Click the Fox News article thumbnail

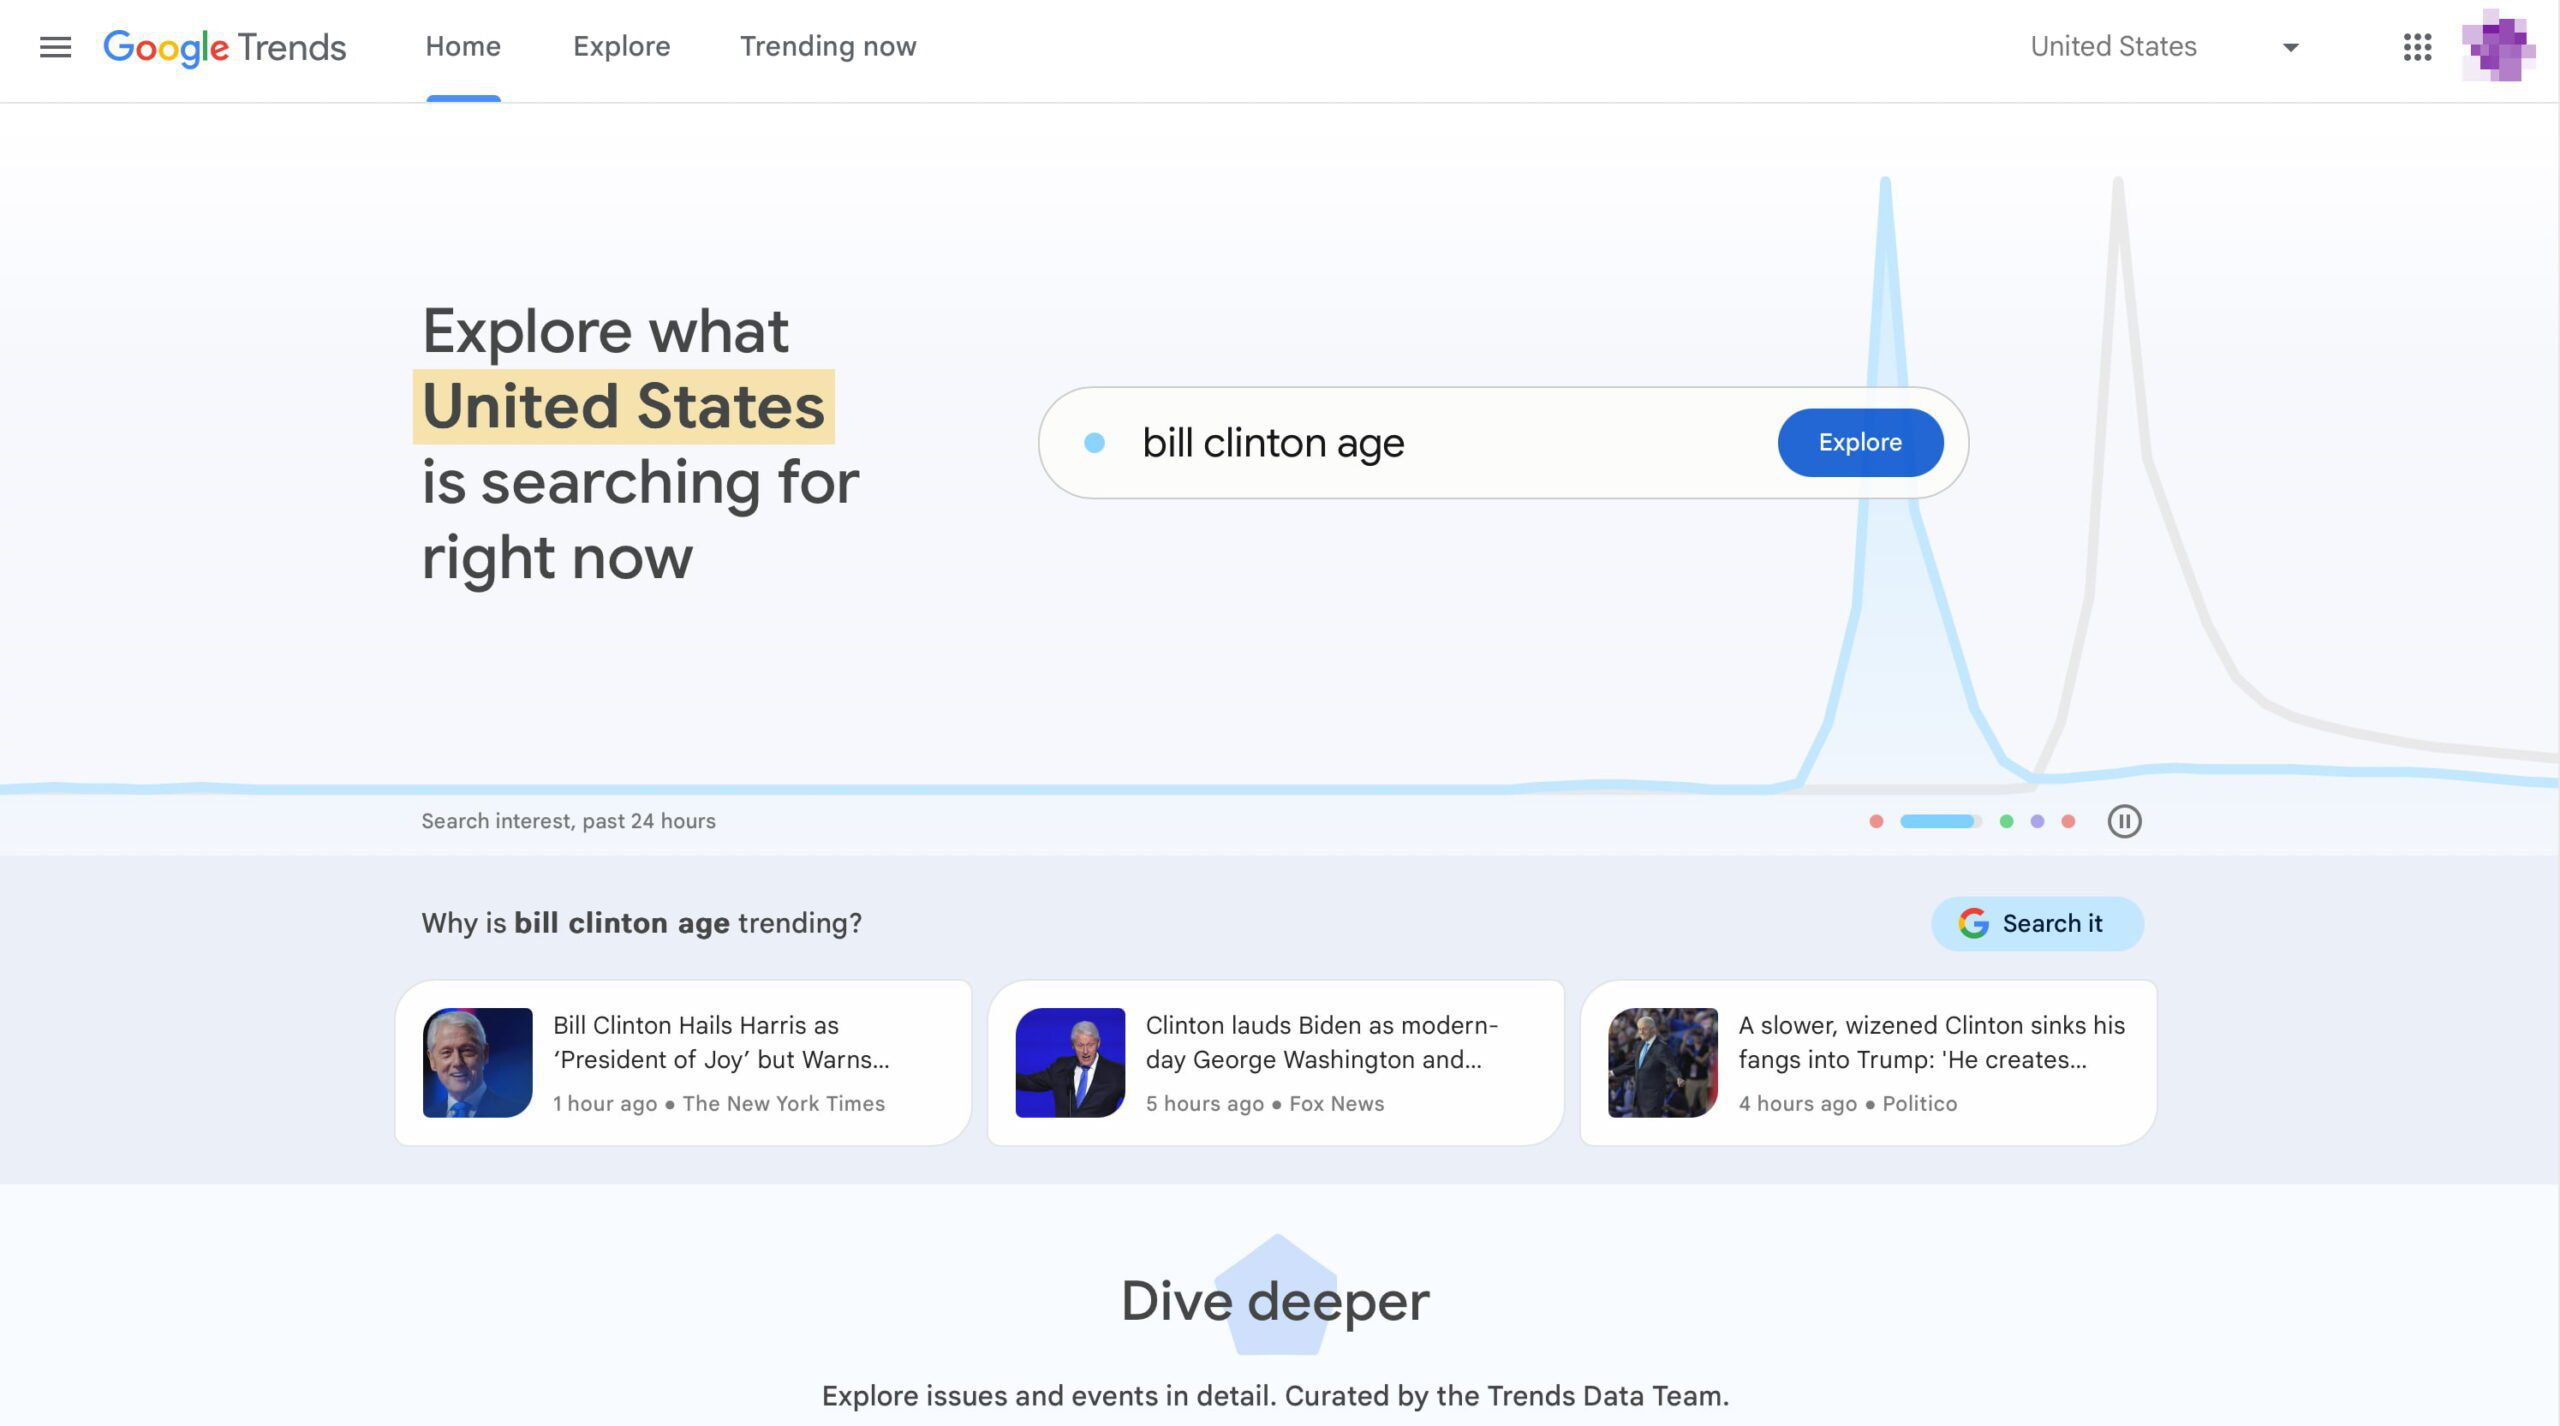pos(1070,1062)
